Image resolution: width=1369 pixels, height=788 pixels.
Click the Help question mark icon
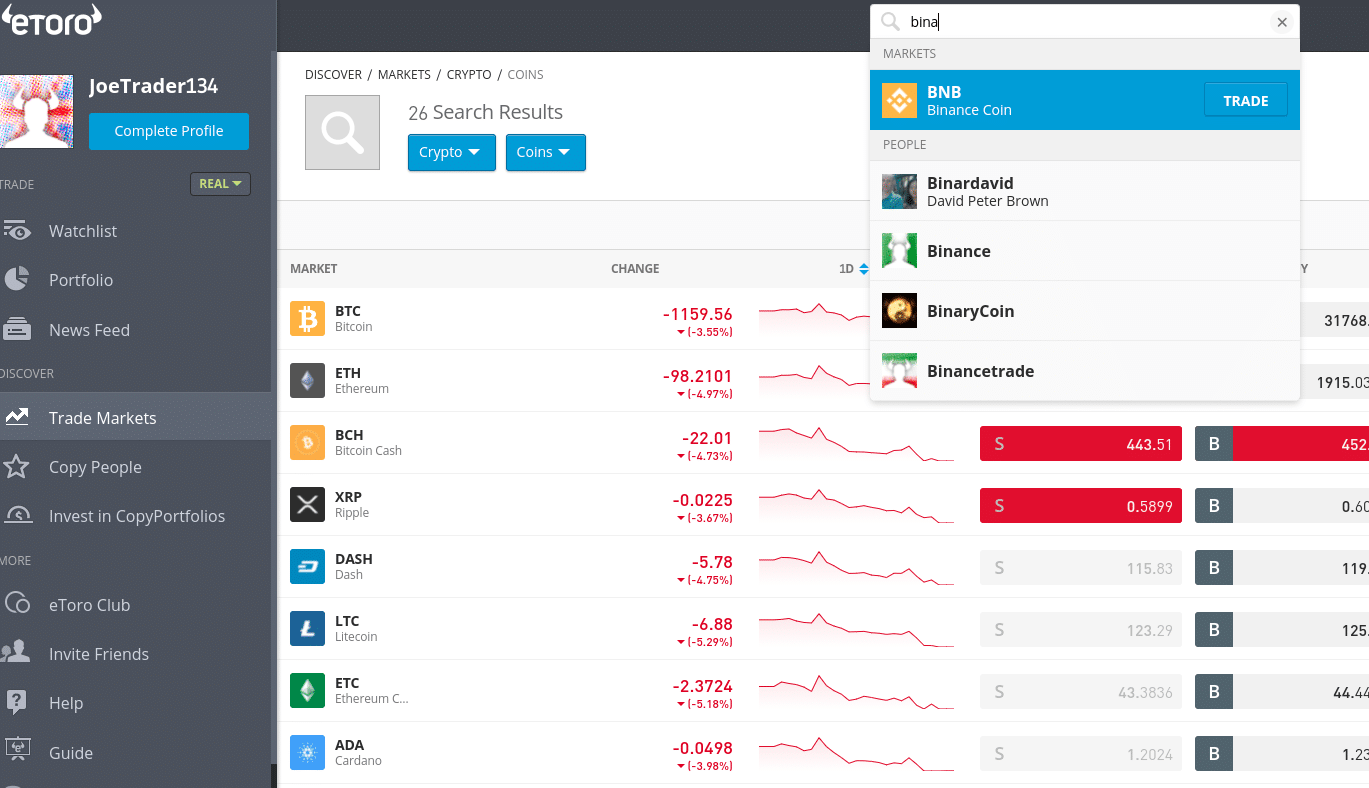pos(16,702)
